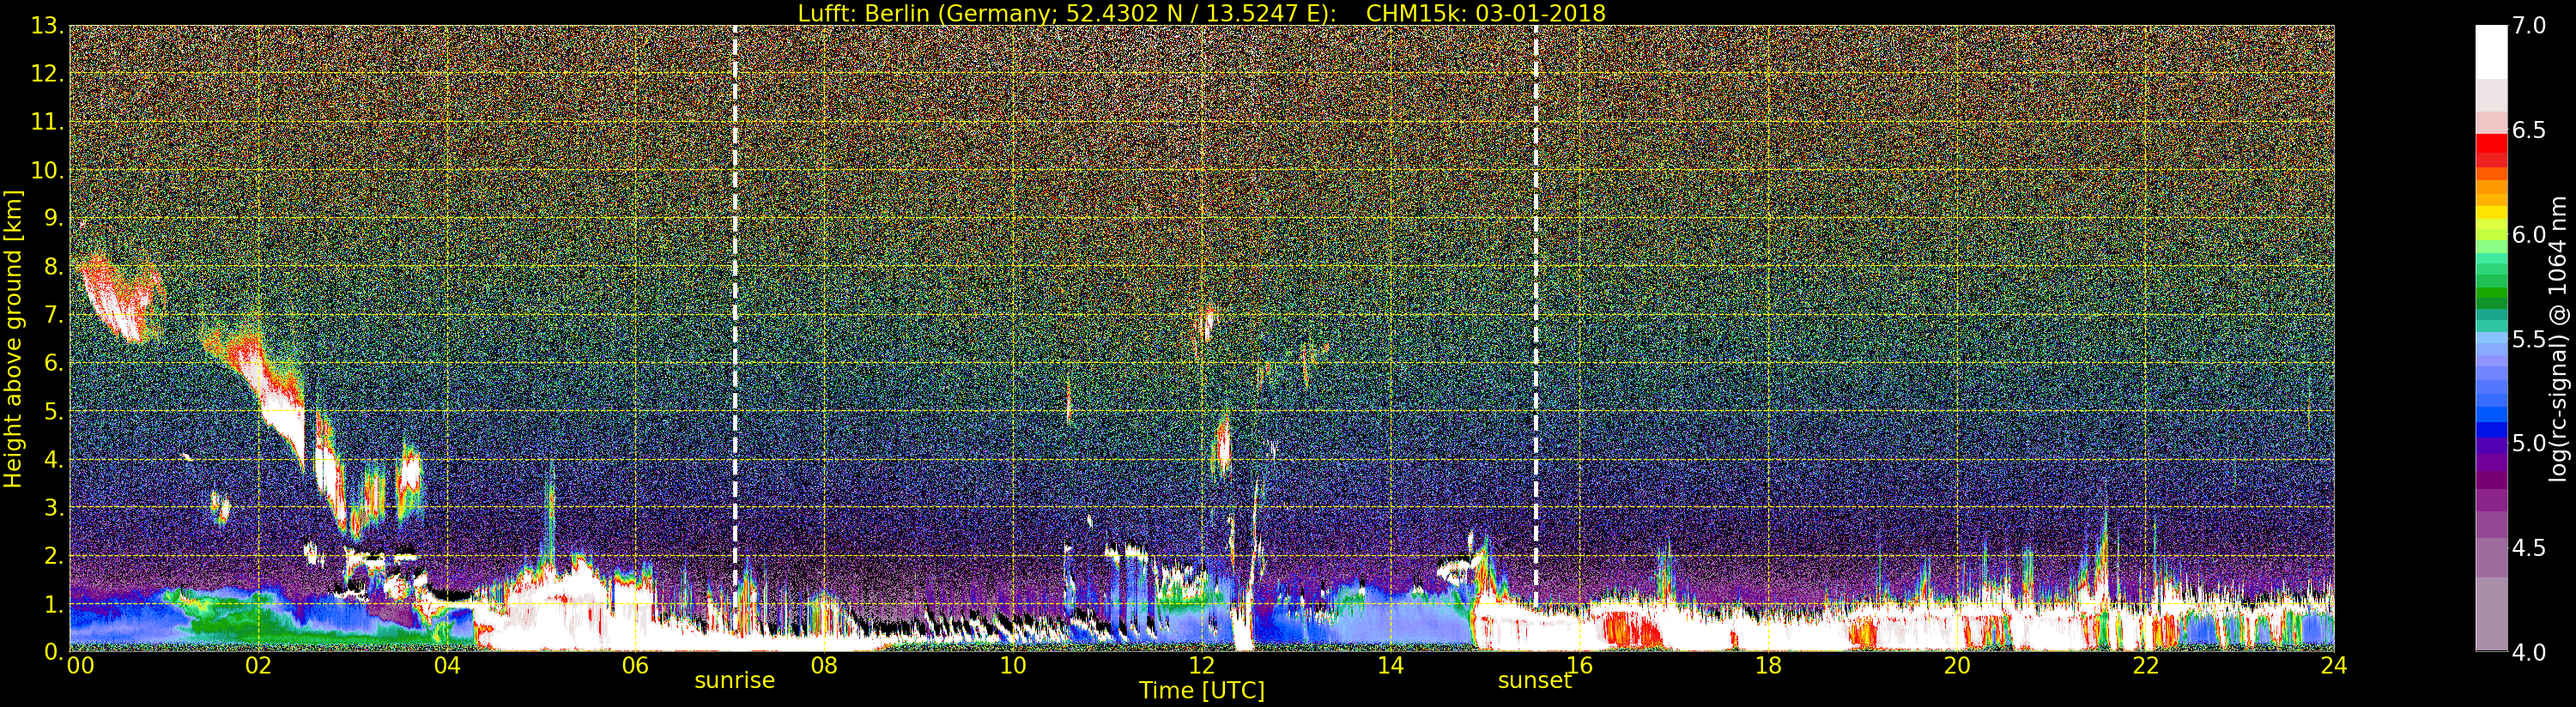Click the time axis tick label '06'
Image resolution: width=2576 pixels, height=707 pixels.
tap(635, 666)
